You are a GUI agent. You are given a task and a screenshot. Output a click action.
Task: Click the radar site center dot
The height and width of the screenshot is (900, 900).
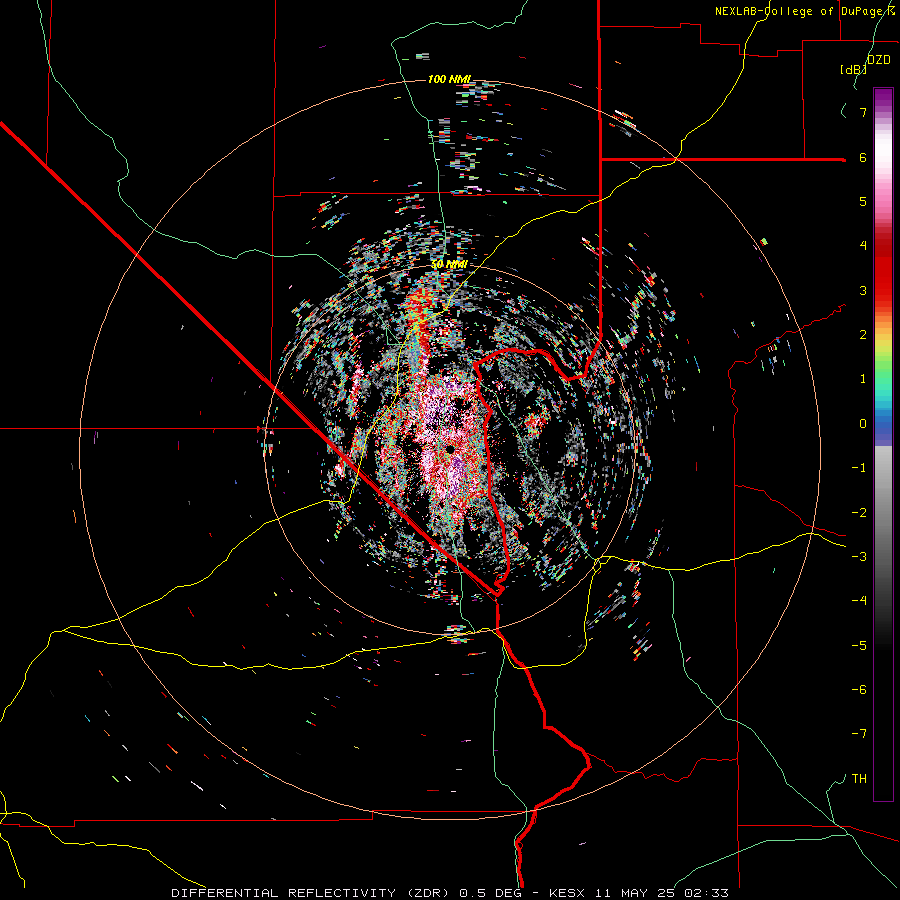pos(450,449)
